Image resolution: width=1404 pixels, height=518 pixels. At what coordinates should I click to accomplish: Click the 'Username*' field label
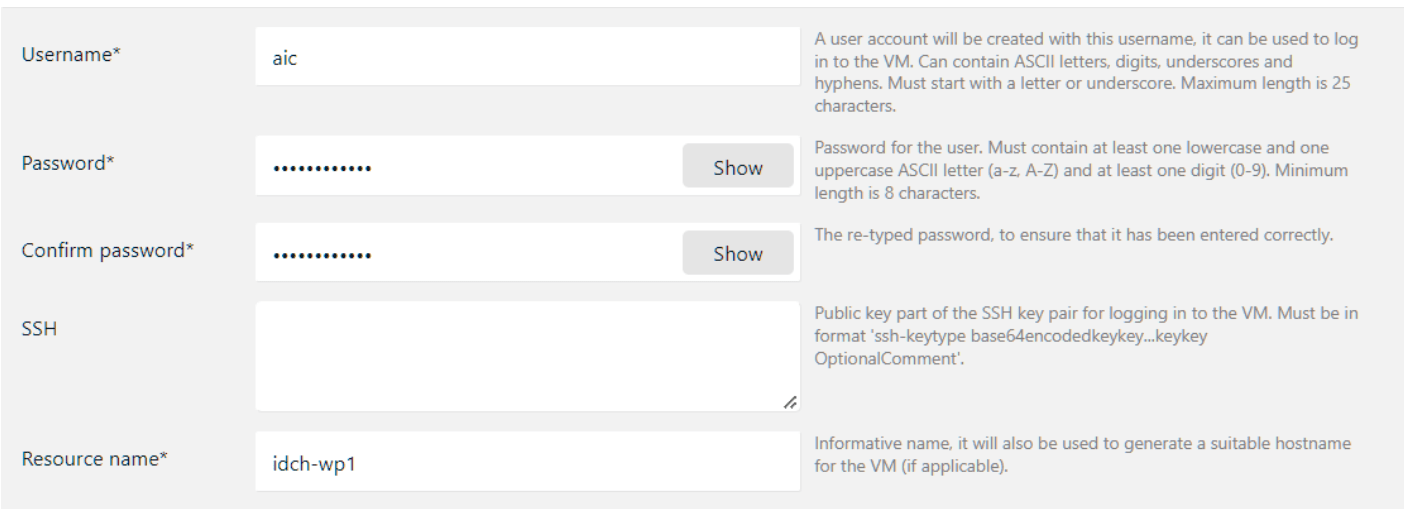pos(63,57)
